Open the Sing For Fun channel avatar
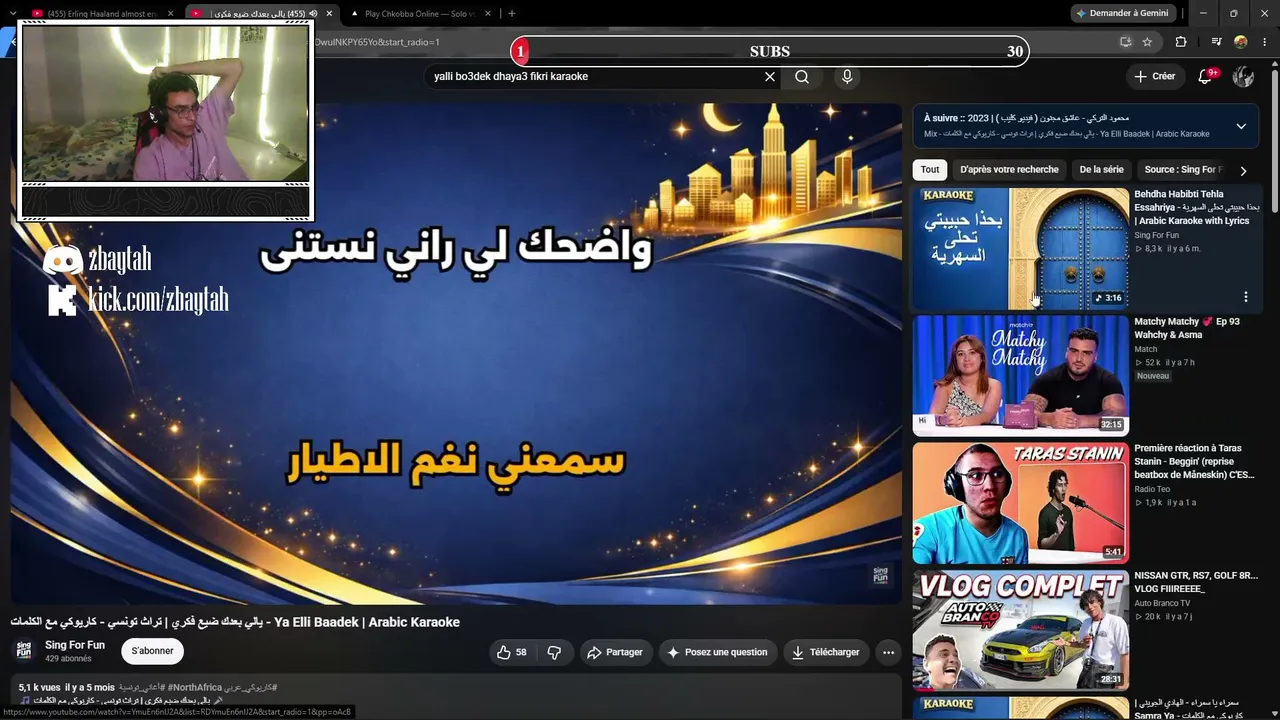The height and width of the screenshot is (720, 1280). pos(24,651)
